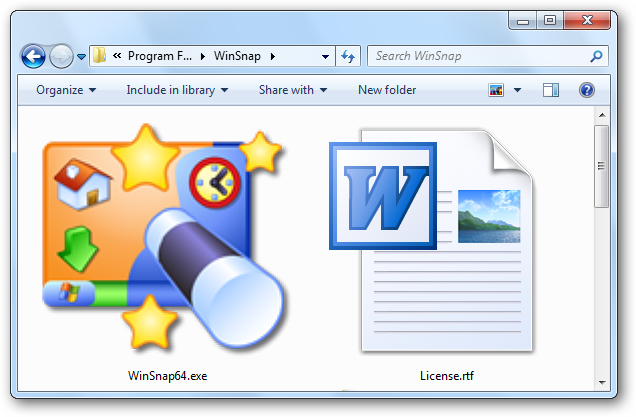Expand the Include in library menu
This screenshot has width=636, height=417.
177,90
